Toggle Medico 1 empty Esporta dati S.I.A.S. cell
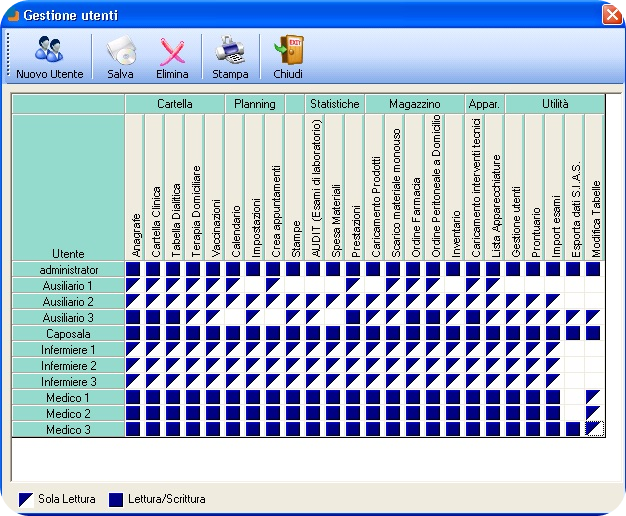 click(573, 397)
